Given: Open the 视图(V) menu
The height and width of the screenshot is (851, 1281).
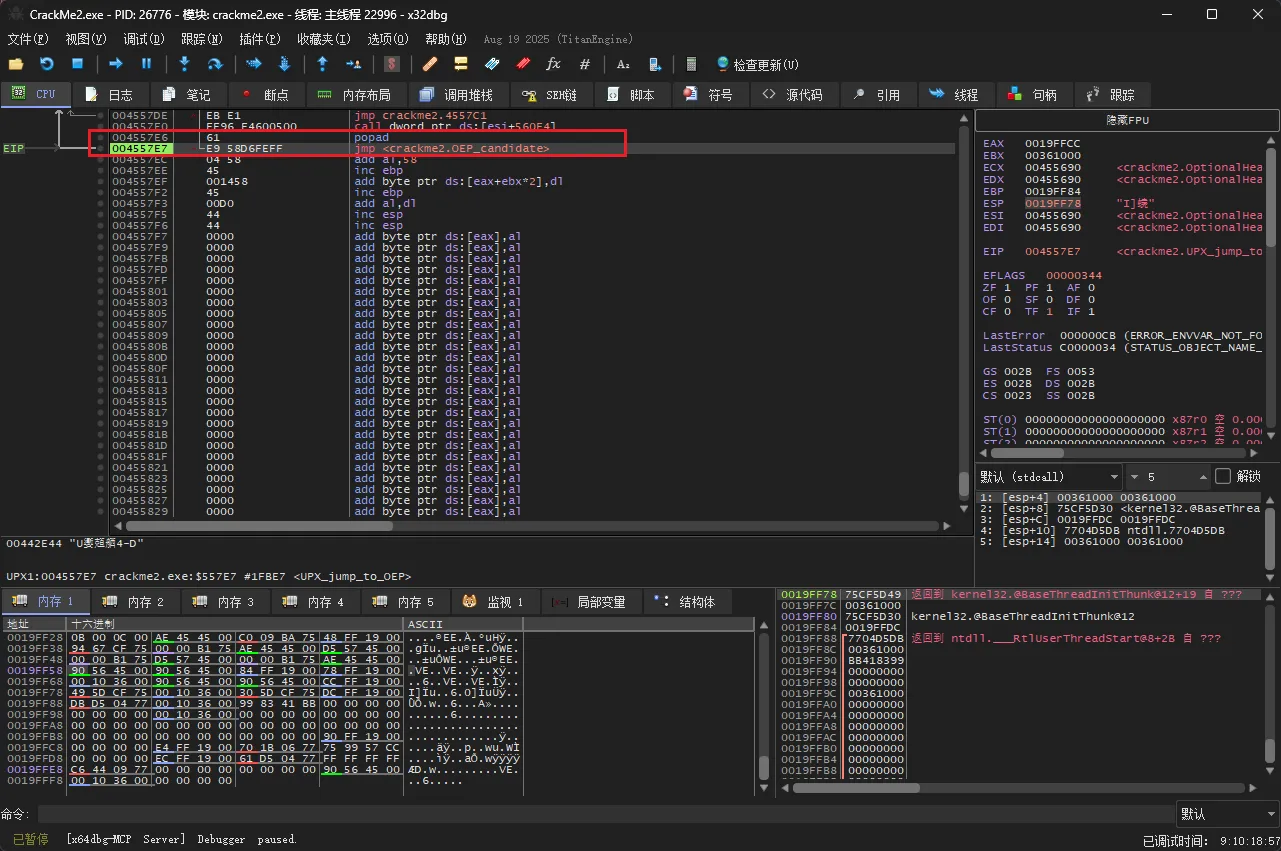Looking at the screenshot, I should (x=86, y=39).
